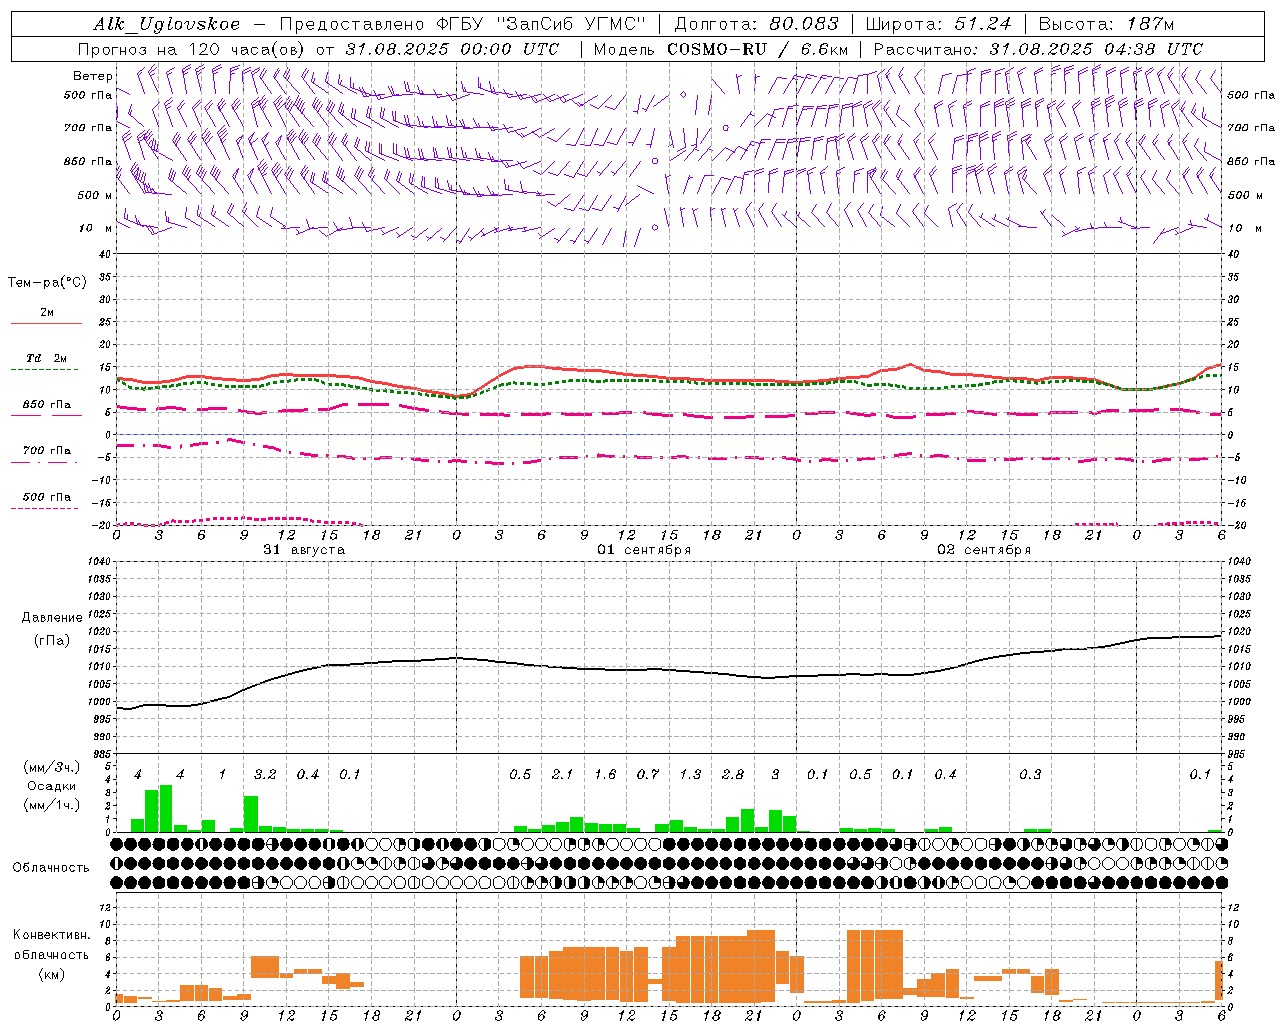Click the 700 гПа temperature legend entry
The image size is (1280, 1024).
[47, 451]
